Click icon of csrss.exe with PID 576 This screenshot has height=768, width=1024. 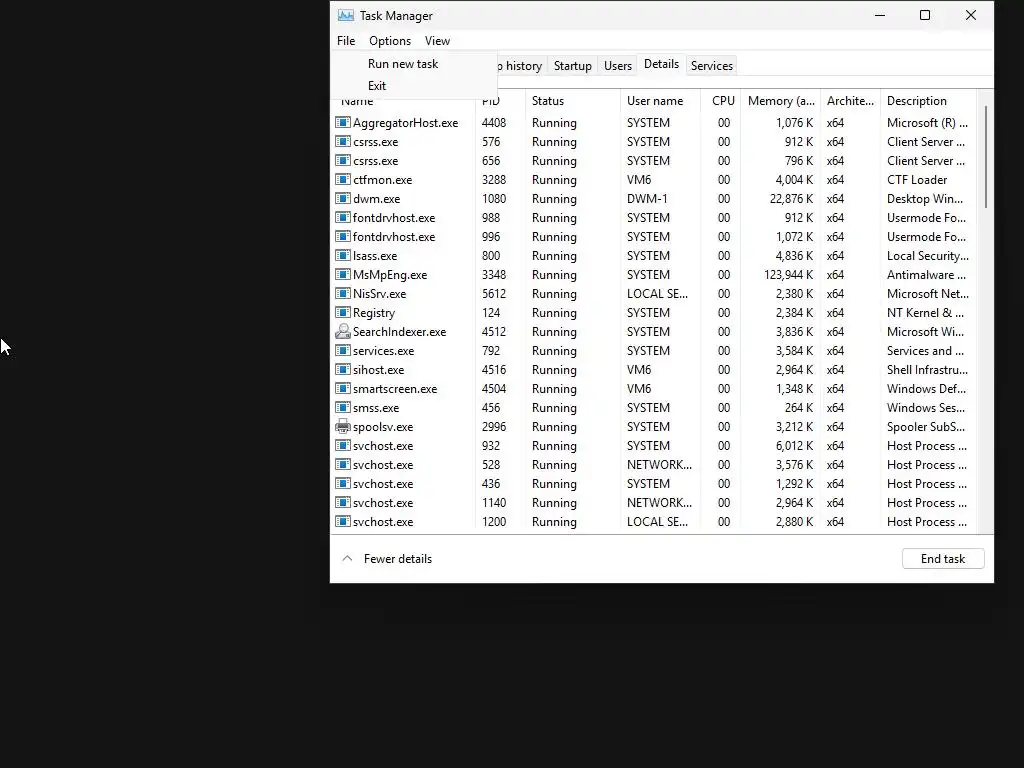point(343,141)
